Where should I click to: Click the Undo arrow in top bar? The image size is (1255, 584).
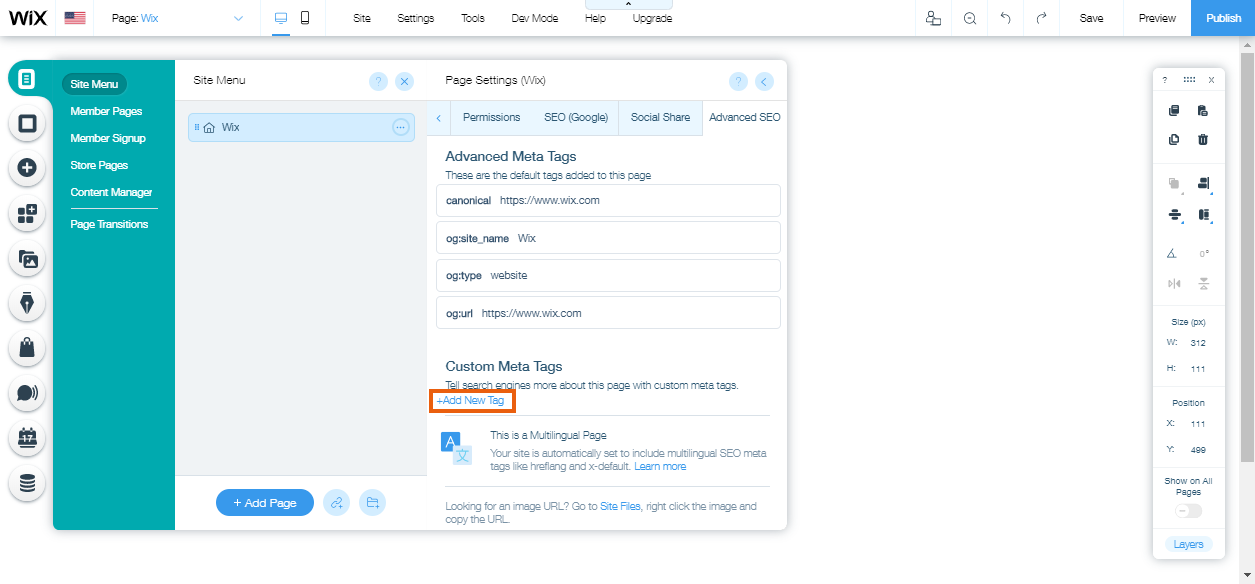coord(1005,18)
